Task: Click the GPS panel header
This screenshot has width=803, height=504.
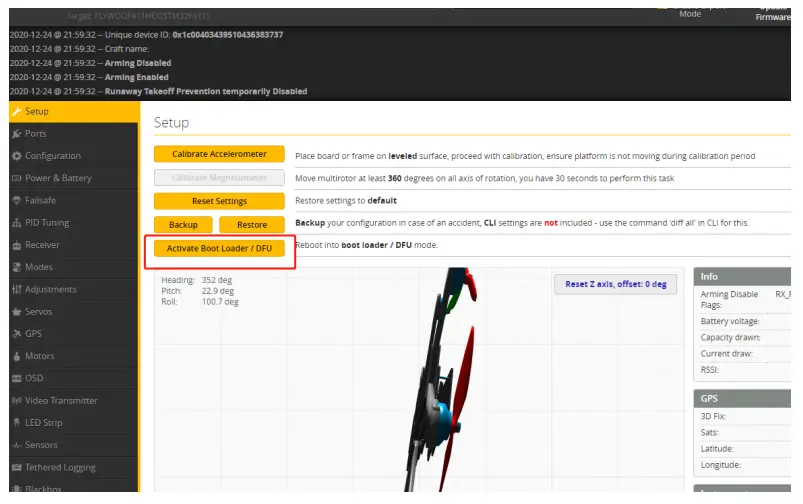Action: (742, 398)
